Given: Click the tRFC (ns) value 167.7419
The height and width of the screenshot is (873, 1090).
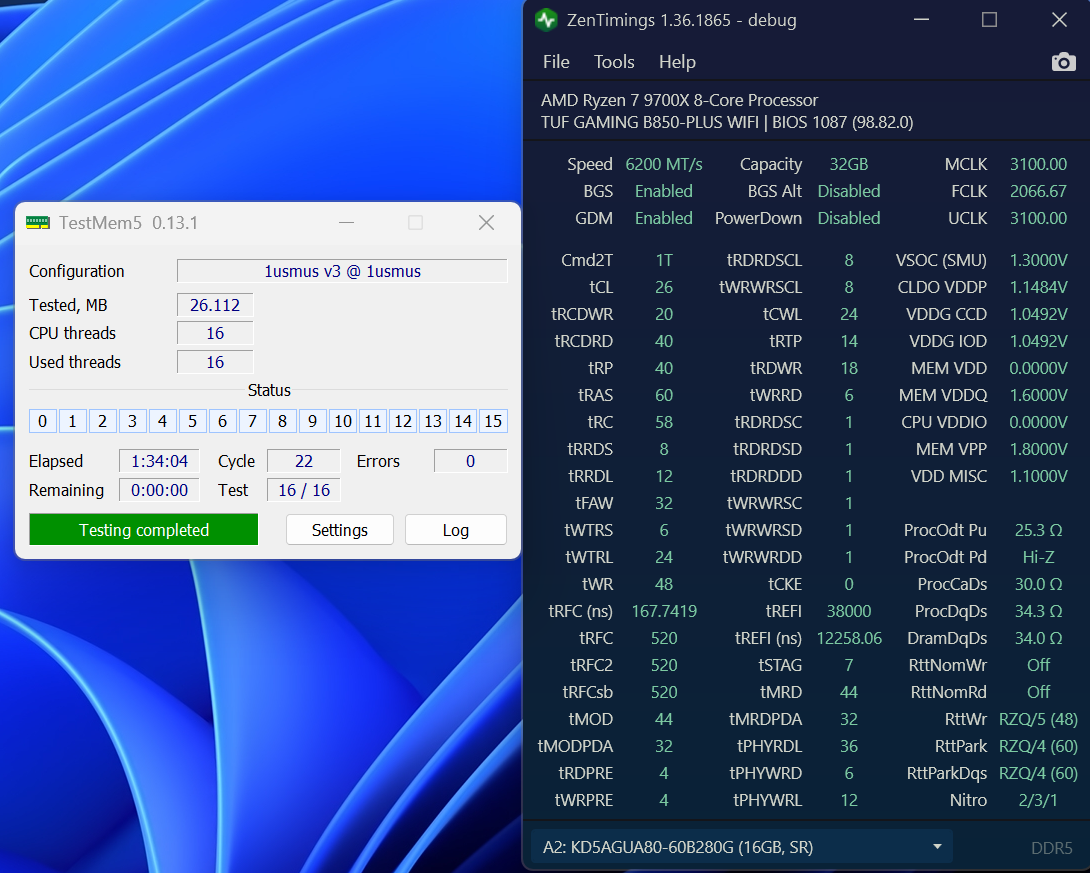Looking at the screenshot, I should tap(664, 611).
